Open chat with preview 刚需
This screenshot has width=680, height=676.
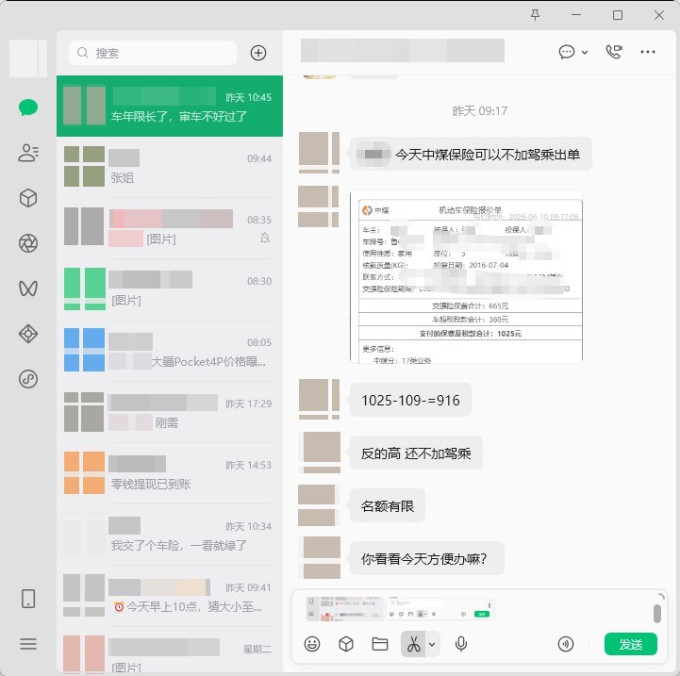click(x=170, y=412)
